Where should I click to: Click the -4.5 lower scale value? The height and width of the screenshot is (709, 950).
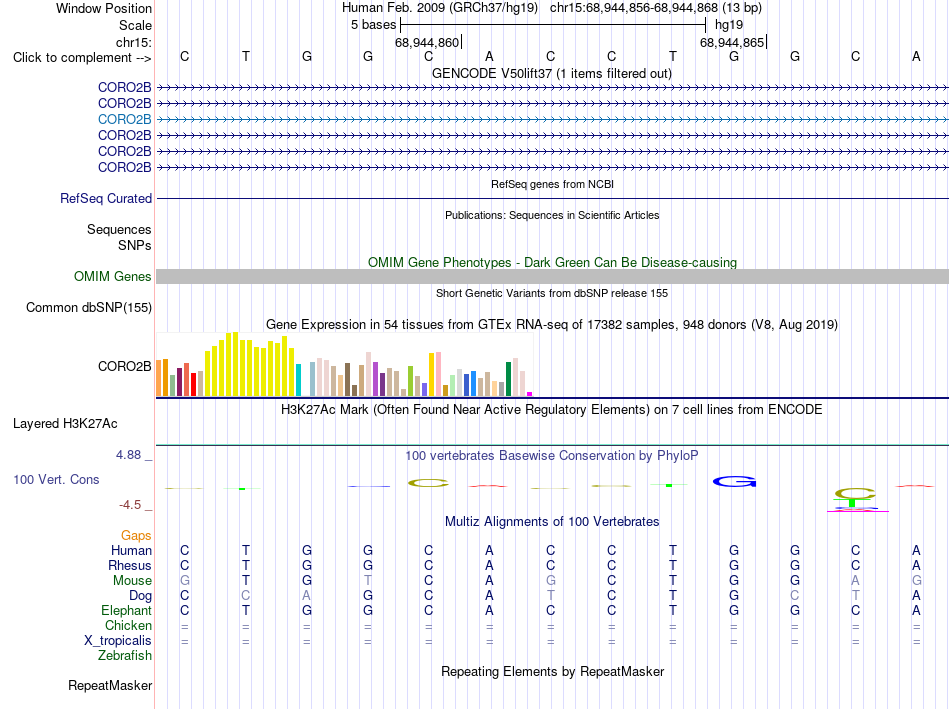130,505
